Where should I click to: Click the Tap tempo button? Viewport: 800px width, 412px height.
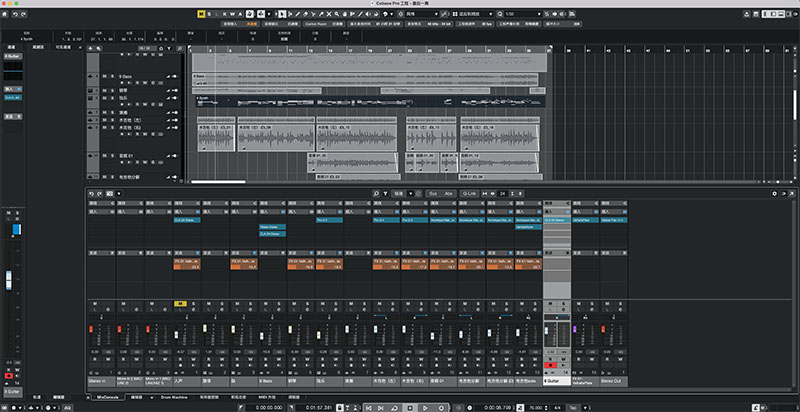coord(573,408)
